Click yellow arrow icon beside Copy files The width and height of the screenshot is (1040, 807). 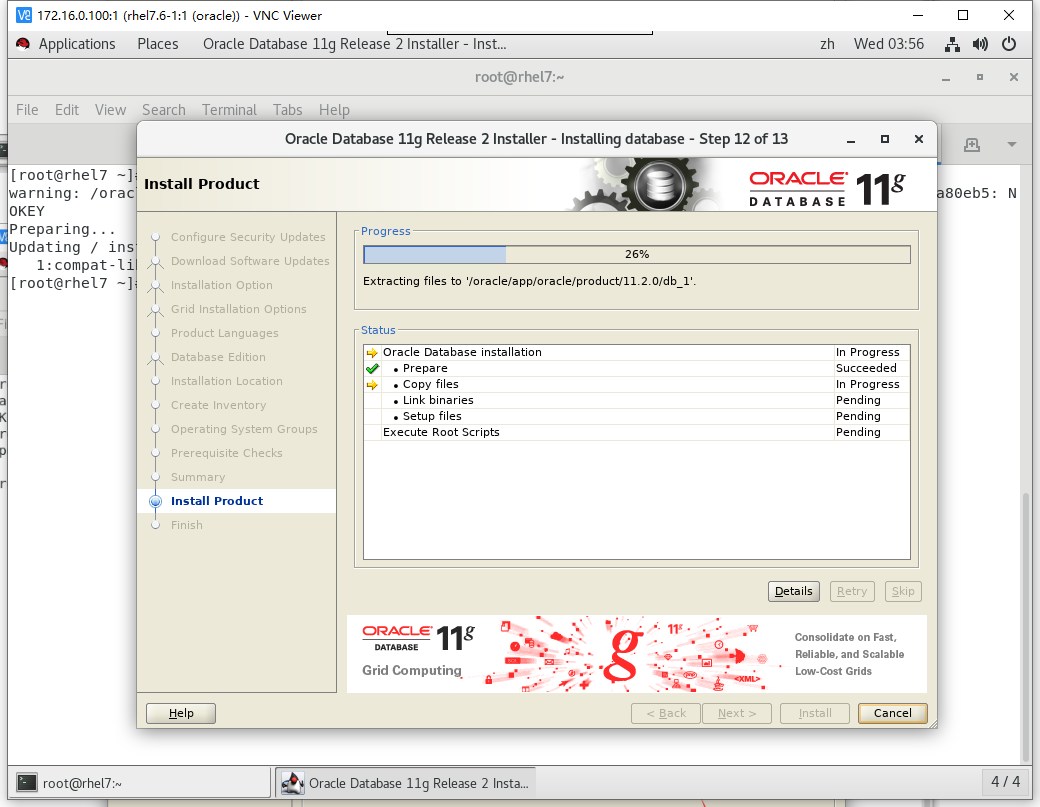coord(372,385)
